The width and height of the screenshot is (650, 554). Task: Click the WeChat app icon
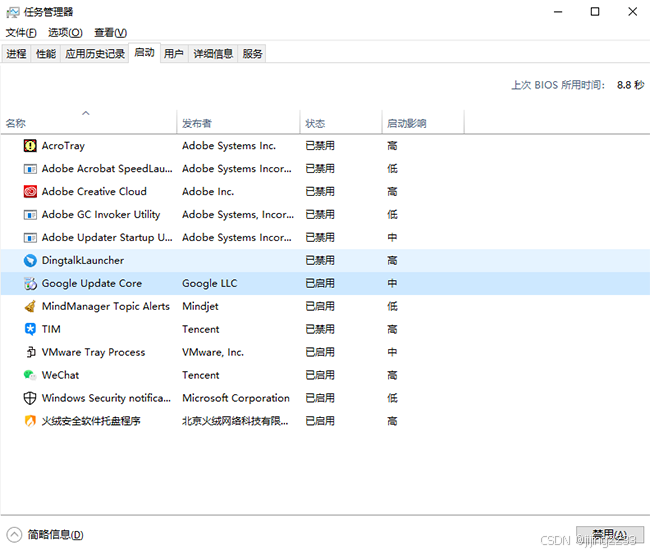pyautogui.click(x=30, y=375)
